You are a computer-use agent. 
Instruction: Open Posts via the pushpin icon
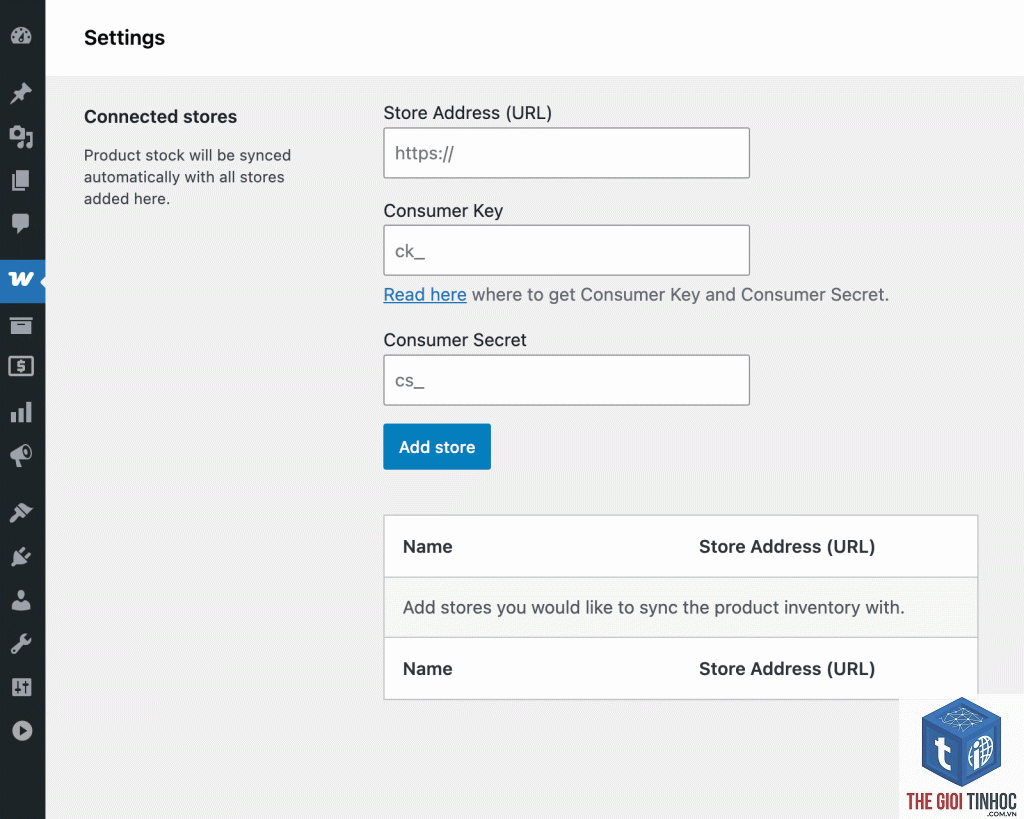click(x=21, y=93)
